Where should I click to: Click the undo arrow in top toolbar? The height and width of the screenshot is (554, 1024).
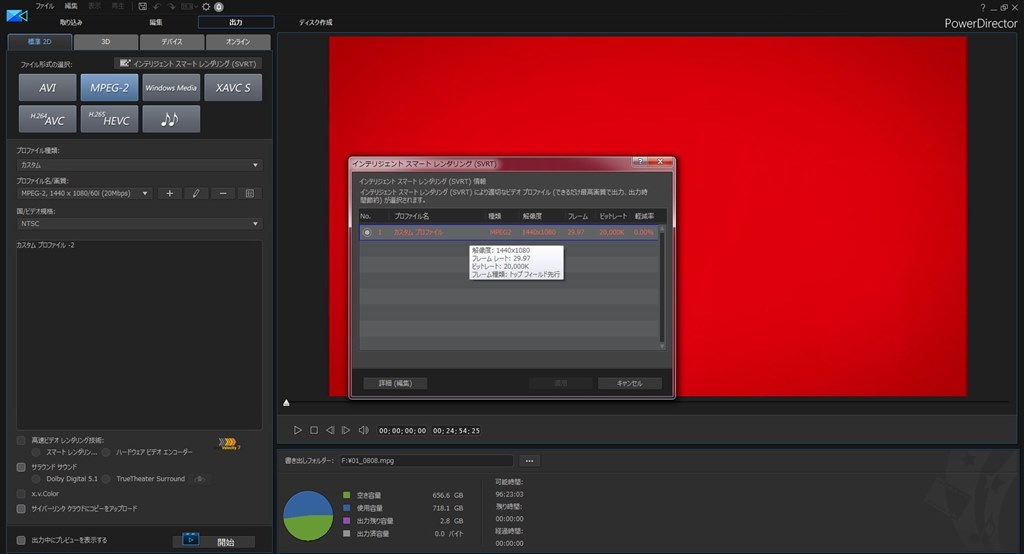click(157, 7)
